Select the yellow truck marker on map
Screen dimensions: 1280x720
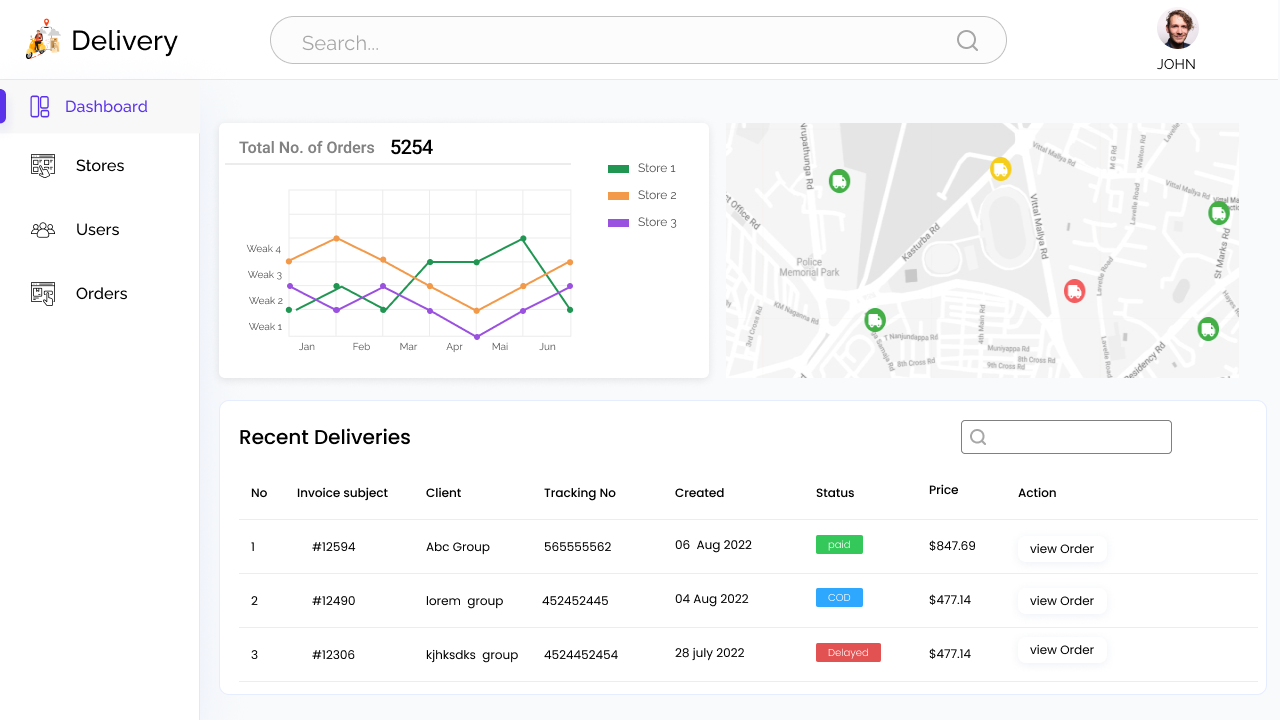coord(1000,169)
